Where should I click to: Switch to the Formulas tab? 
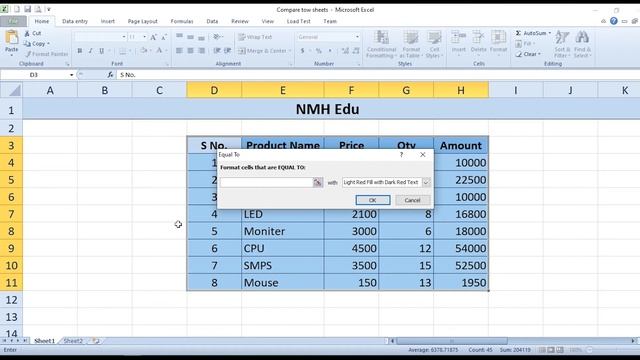pos(182,21)
